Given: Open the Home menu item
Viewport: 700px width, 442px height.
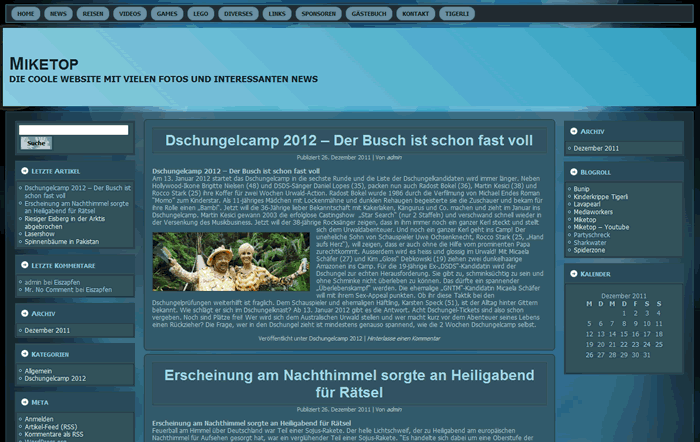Looking at the screenshot, I should click(x=25, y=14).
